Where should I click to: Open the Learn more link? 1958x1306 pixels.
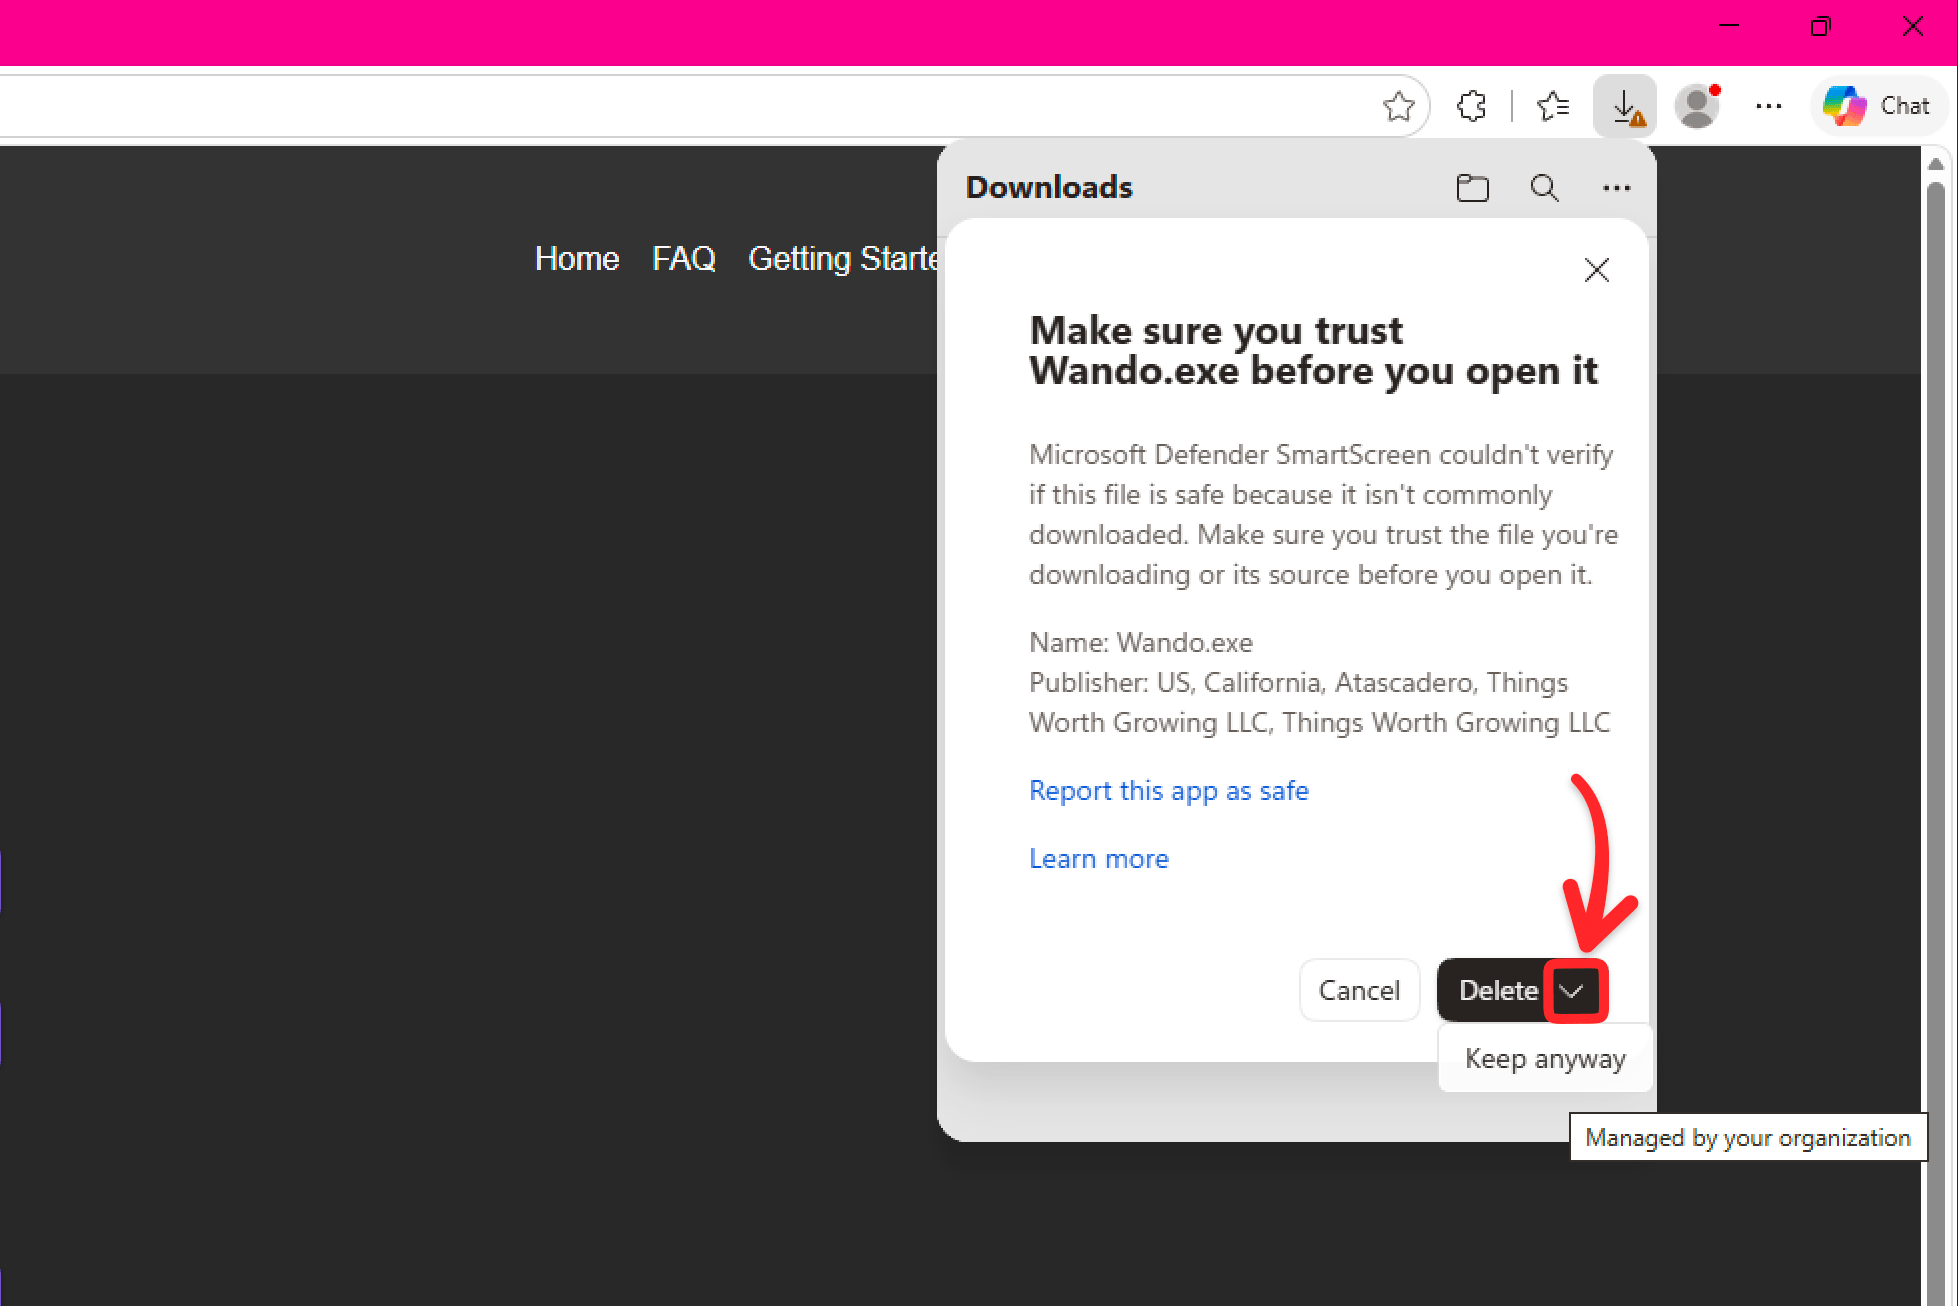coord(1099,858)
